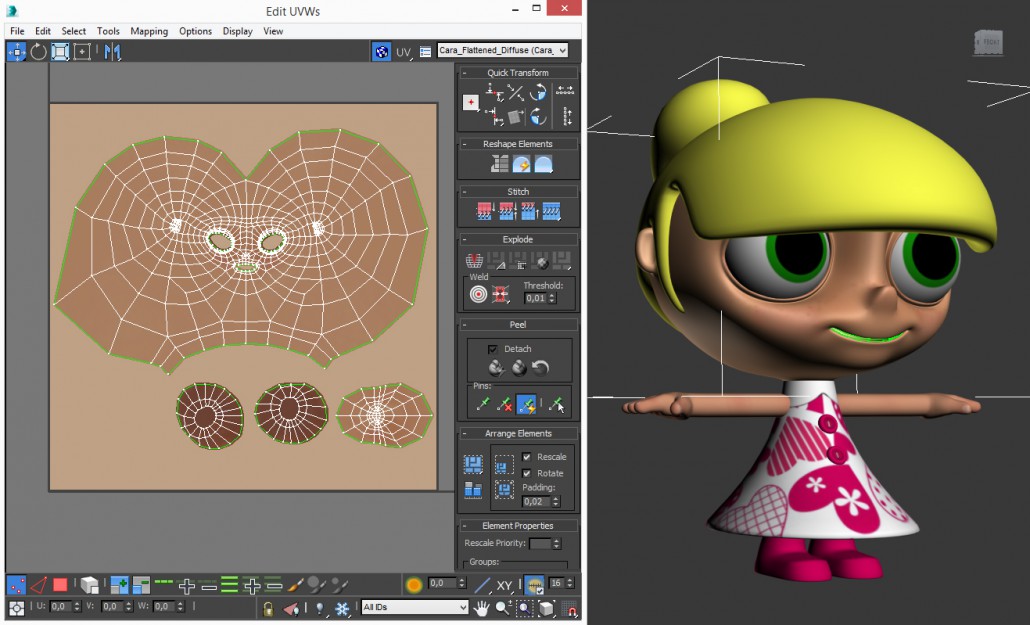Image resolution: width=1030 pixels, height=625 pixels.
Task: Open the Tools menu
Action: coord(108,31)
